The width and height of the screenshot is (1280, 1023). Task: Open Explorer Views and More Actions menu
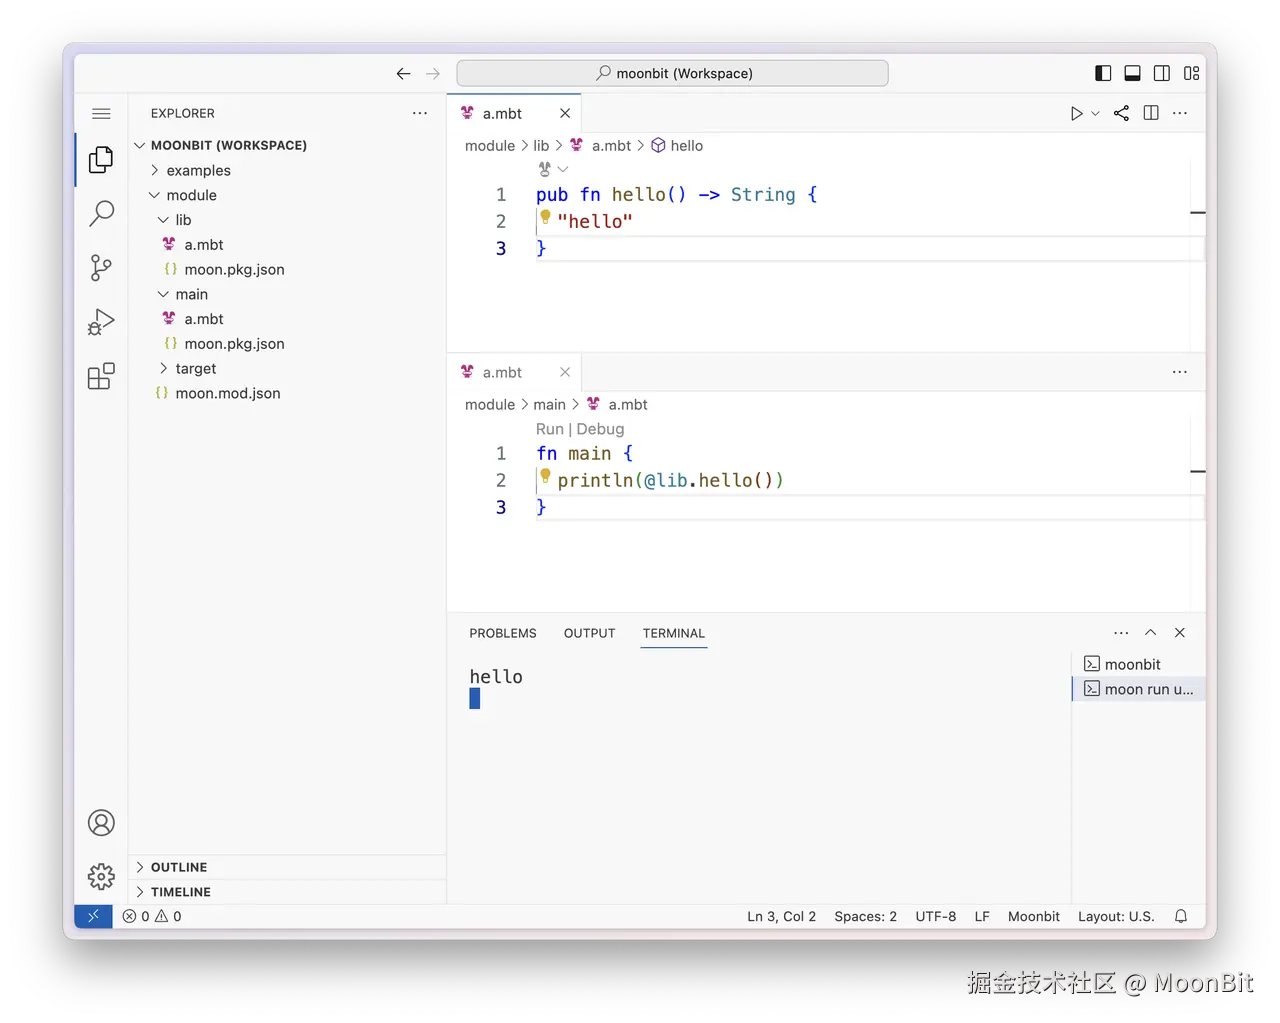[x=420, y=114]
